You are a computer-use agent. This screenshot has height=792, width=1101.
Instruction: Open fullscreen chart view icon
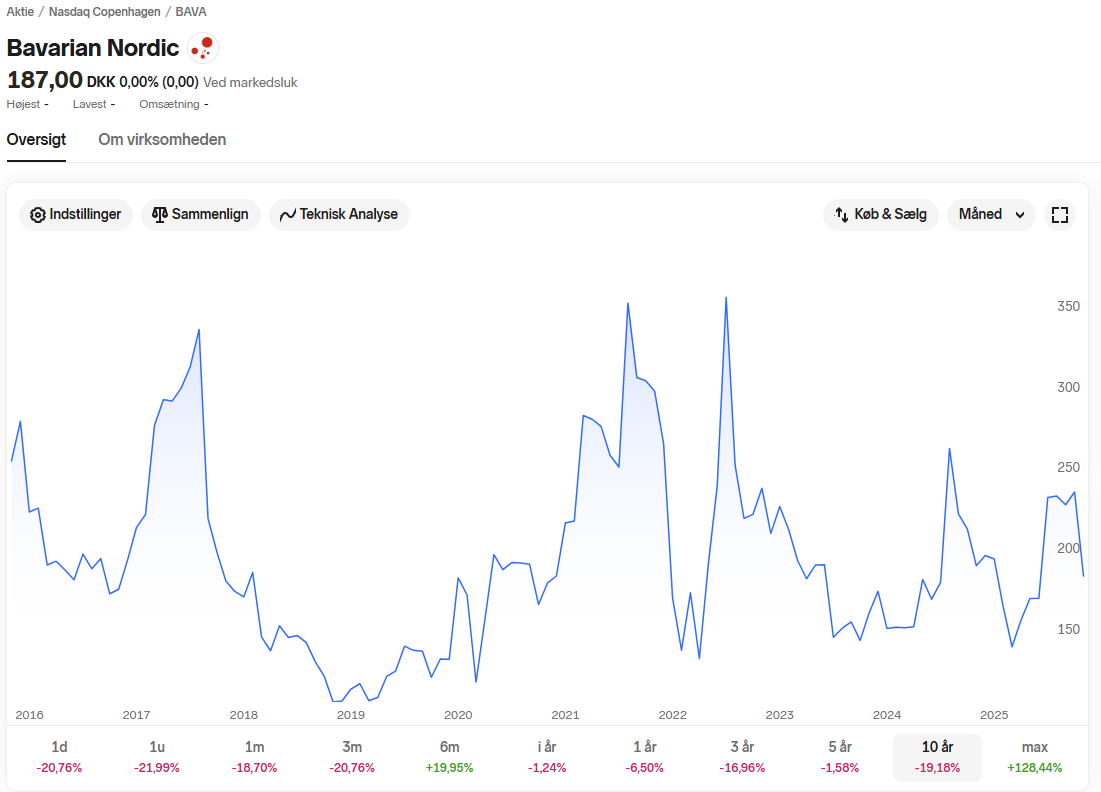1060,215
